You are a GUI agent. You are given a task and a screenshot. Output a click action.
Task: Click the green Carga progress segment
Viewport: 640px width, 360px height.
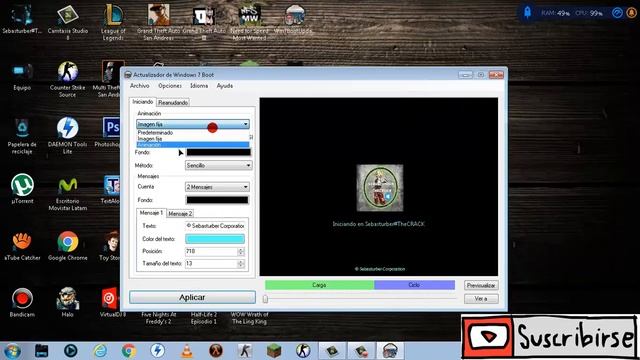pyautogui.click(x=320, y=285)
